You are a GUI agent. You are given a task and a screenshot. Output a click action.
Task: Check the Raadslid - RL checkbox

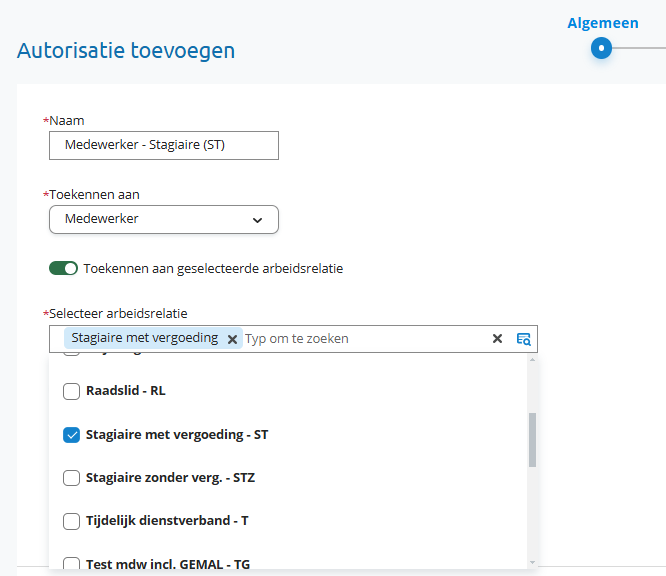71,391
